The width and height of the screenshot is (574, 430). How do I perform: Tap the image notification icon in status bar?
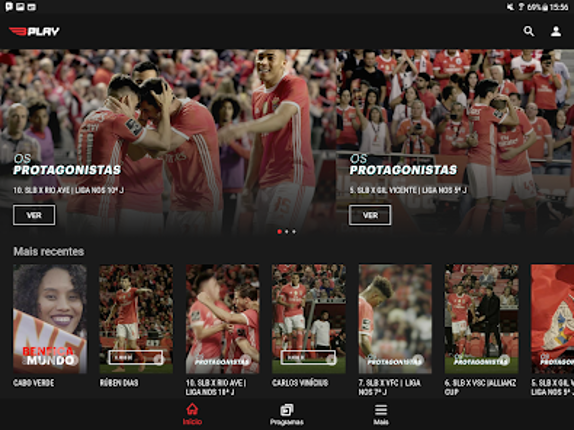20,7
